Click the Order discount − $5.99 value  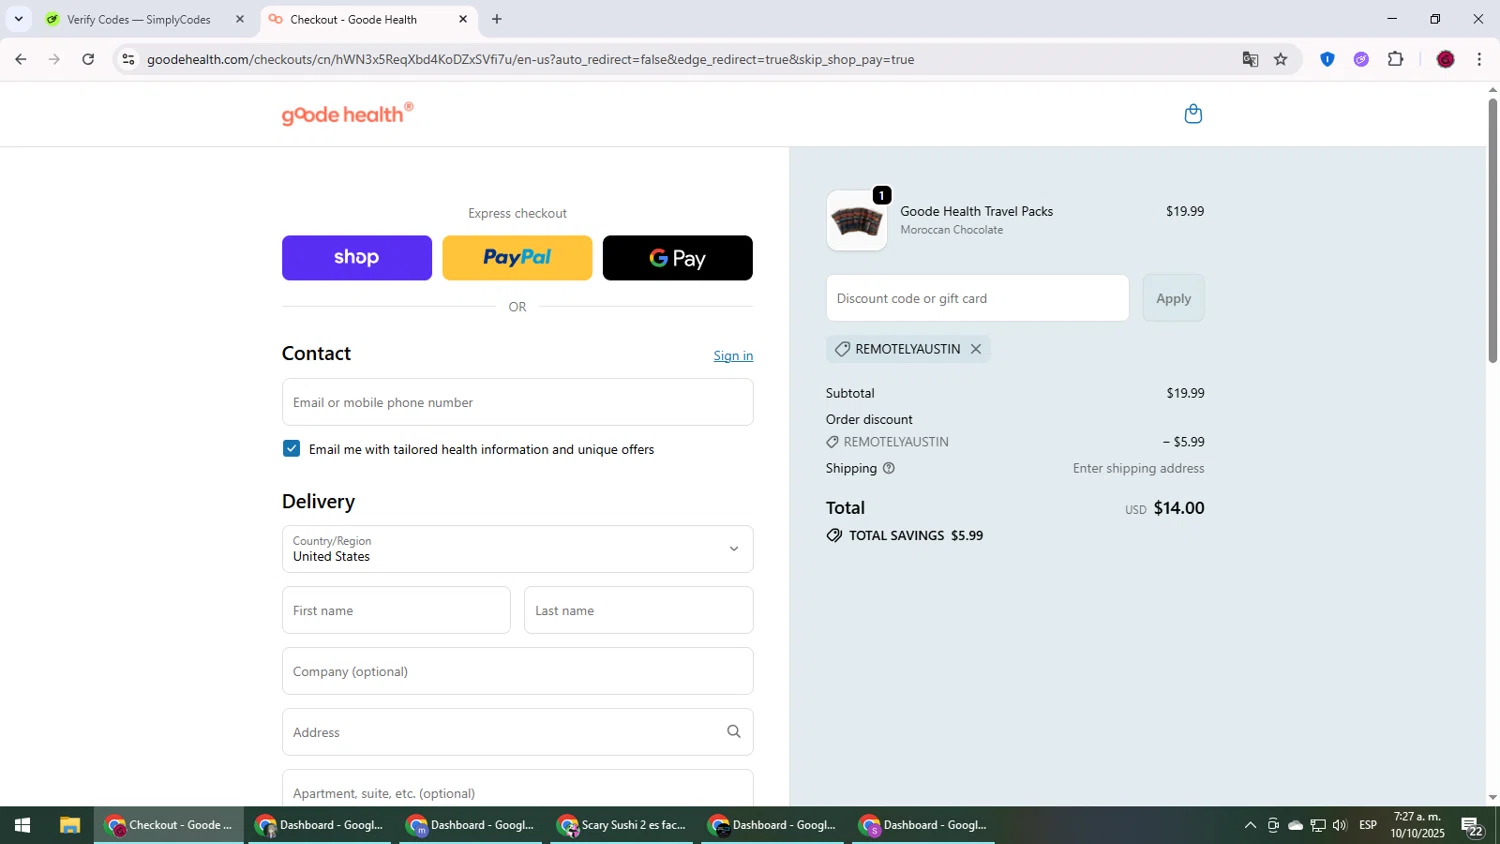coord(1183,442)
